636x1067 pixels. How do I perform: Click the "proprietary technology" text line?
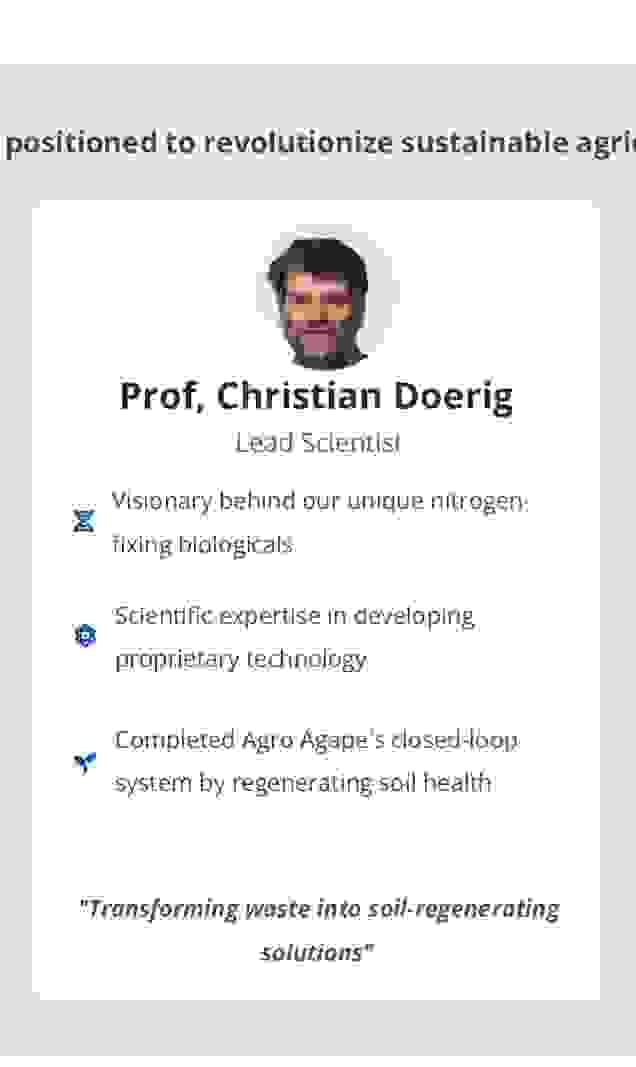(241, 660)
